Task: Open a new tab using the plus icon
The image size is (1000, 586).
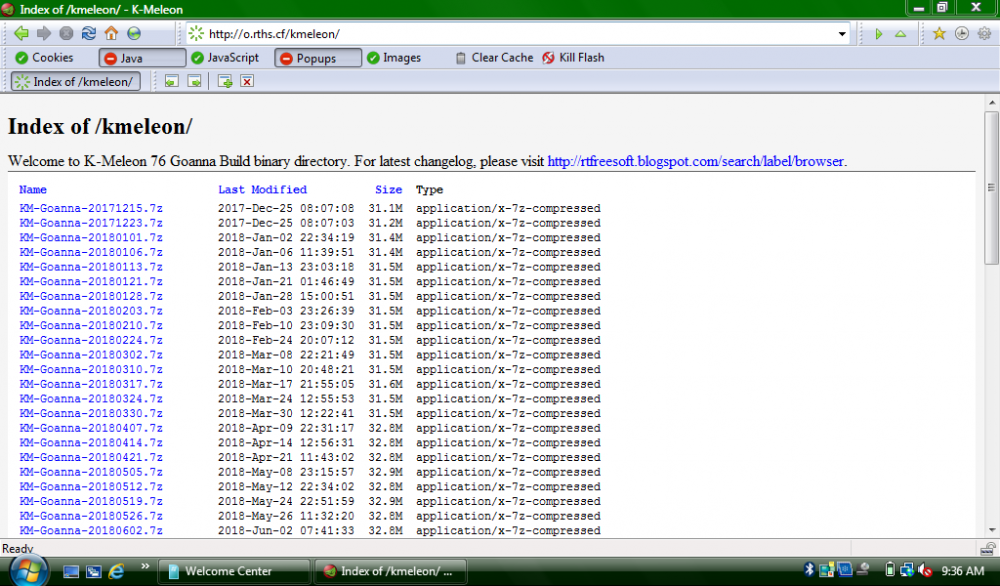Action: 225,81
